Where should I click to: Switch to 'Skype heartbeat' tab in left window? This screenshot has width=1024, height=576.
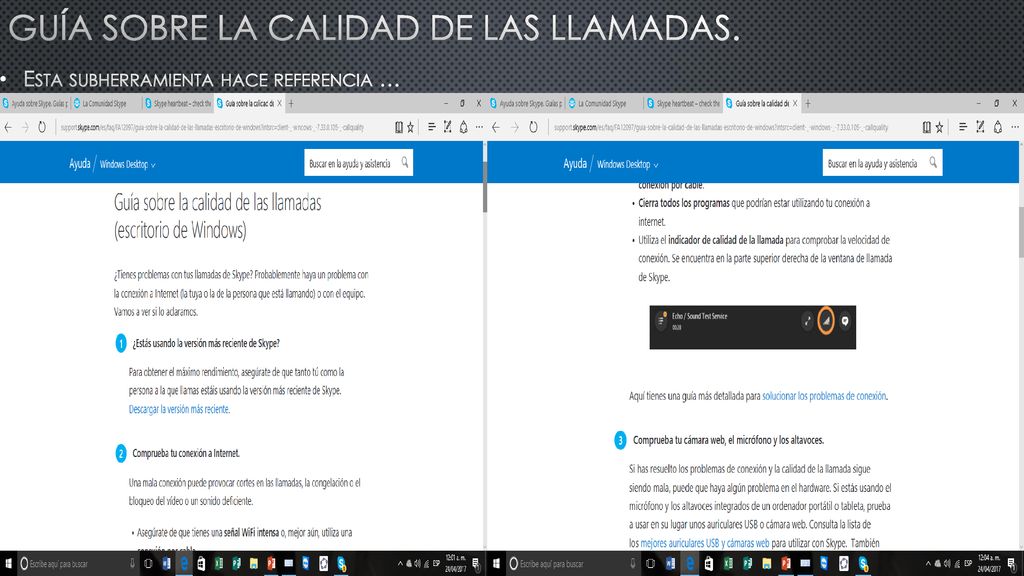(x=178, y=103)
